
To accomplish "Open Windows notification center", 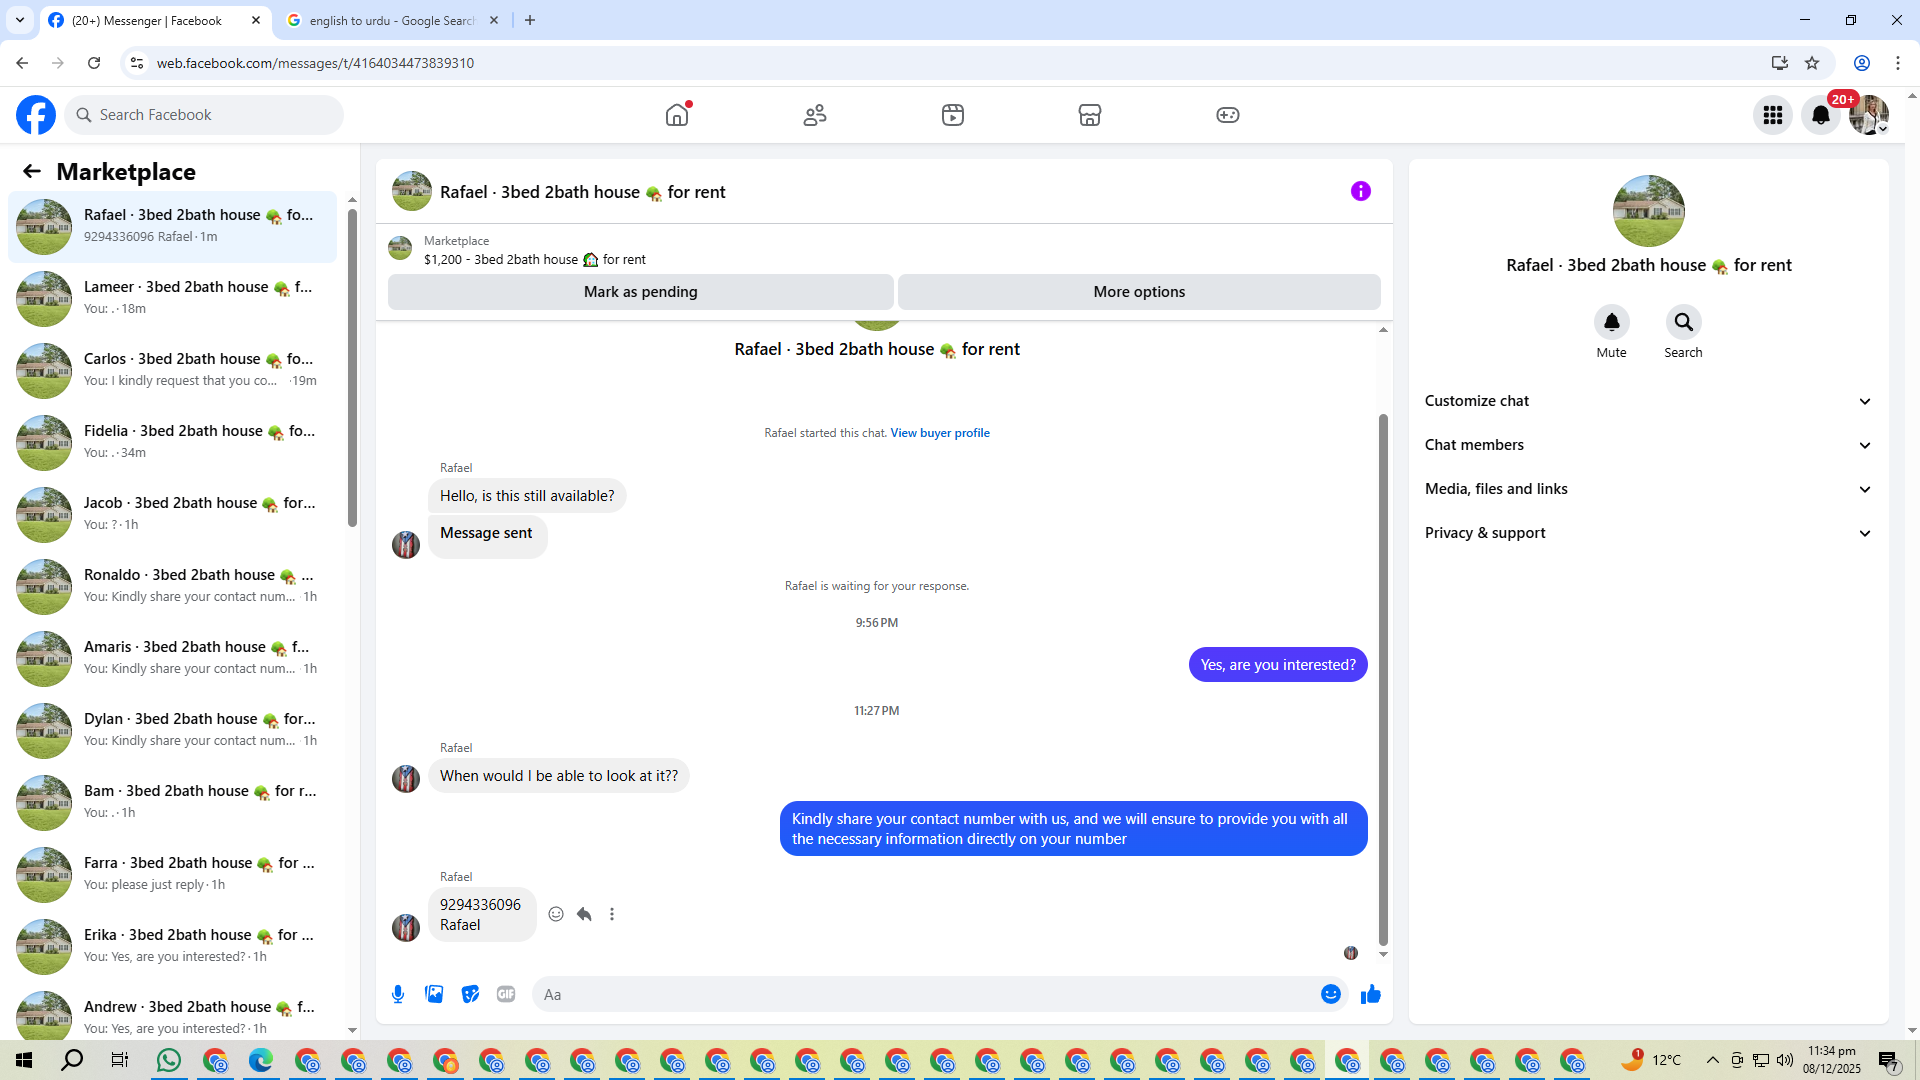I will click(x=1889, y=1060).
